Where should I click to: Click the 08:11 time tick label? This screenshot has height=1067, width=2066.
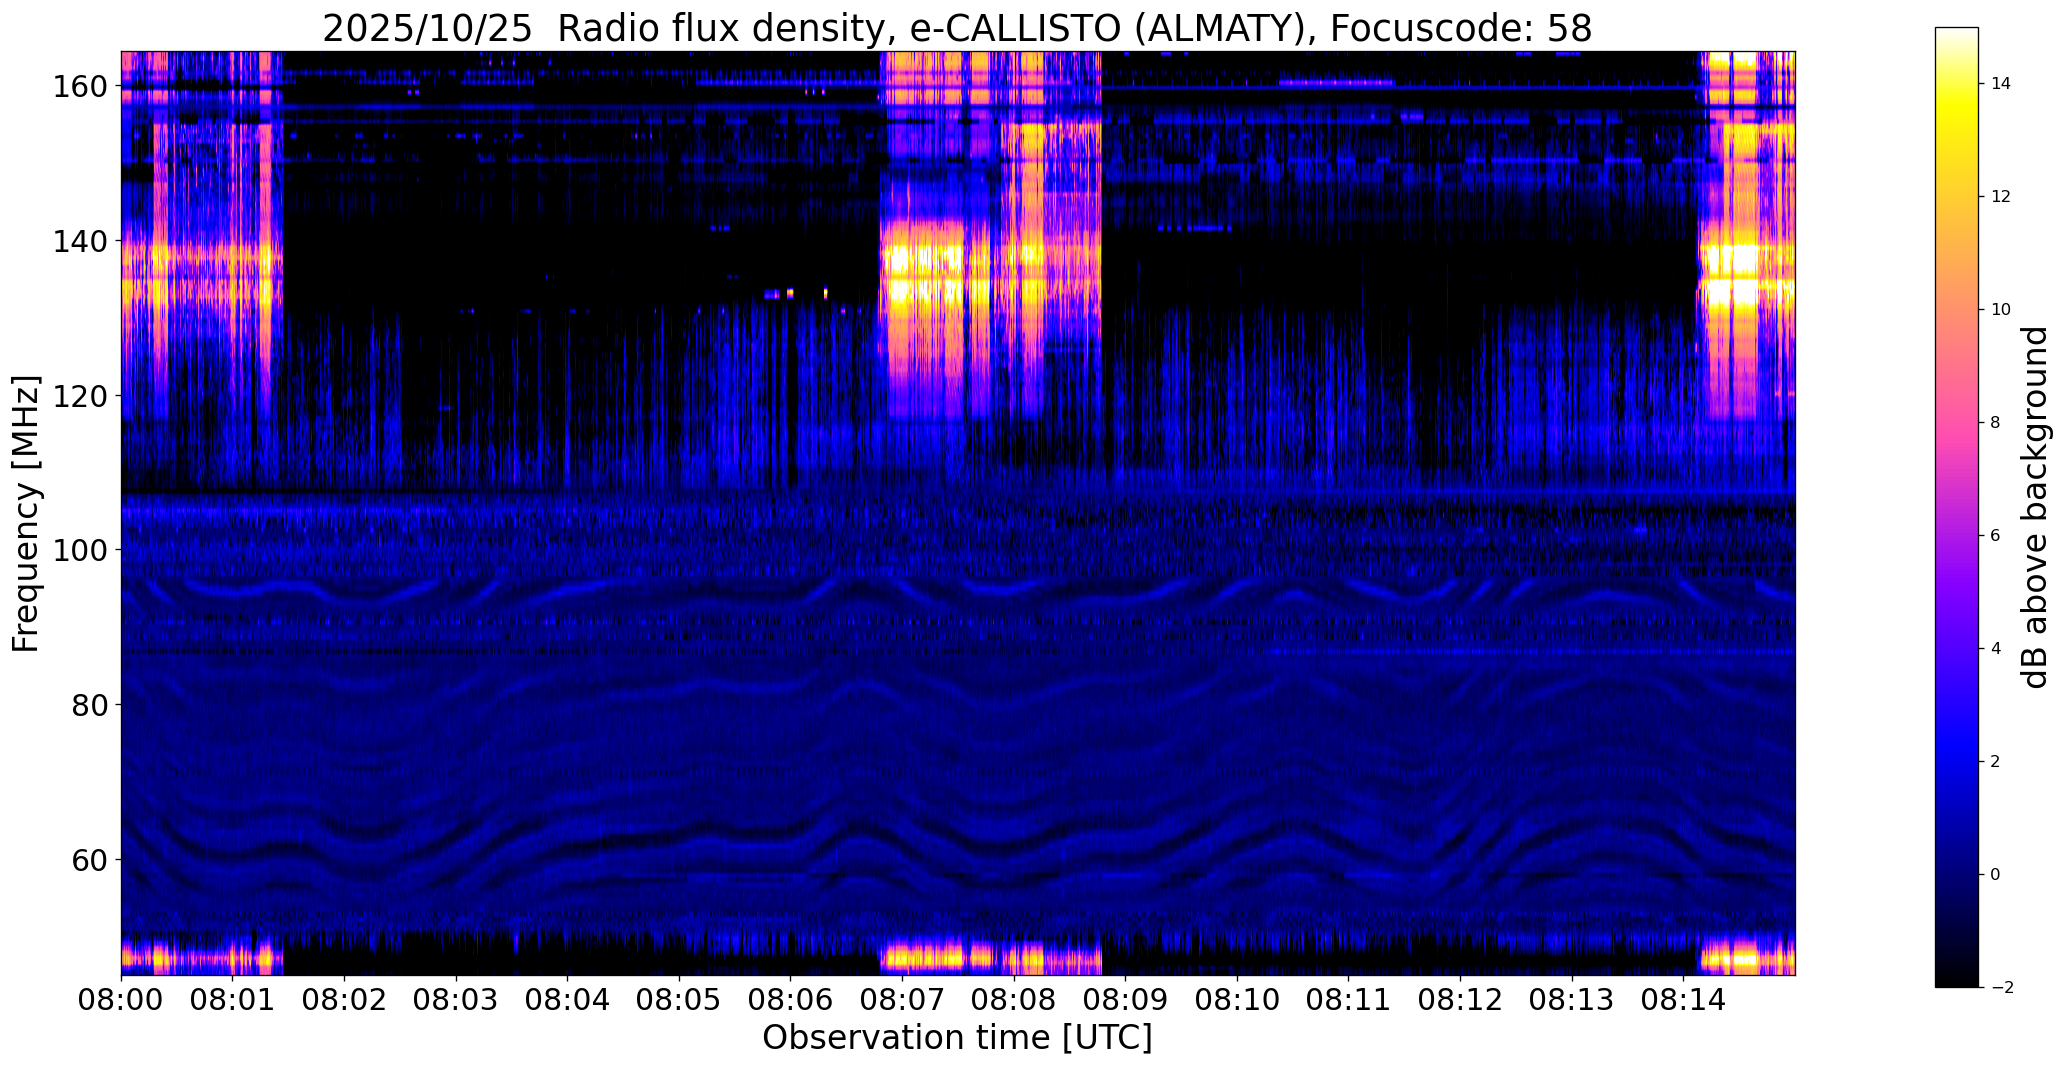pos(1348,999)
